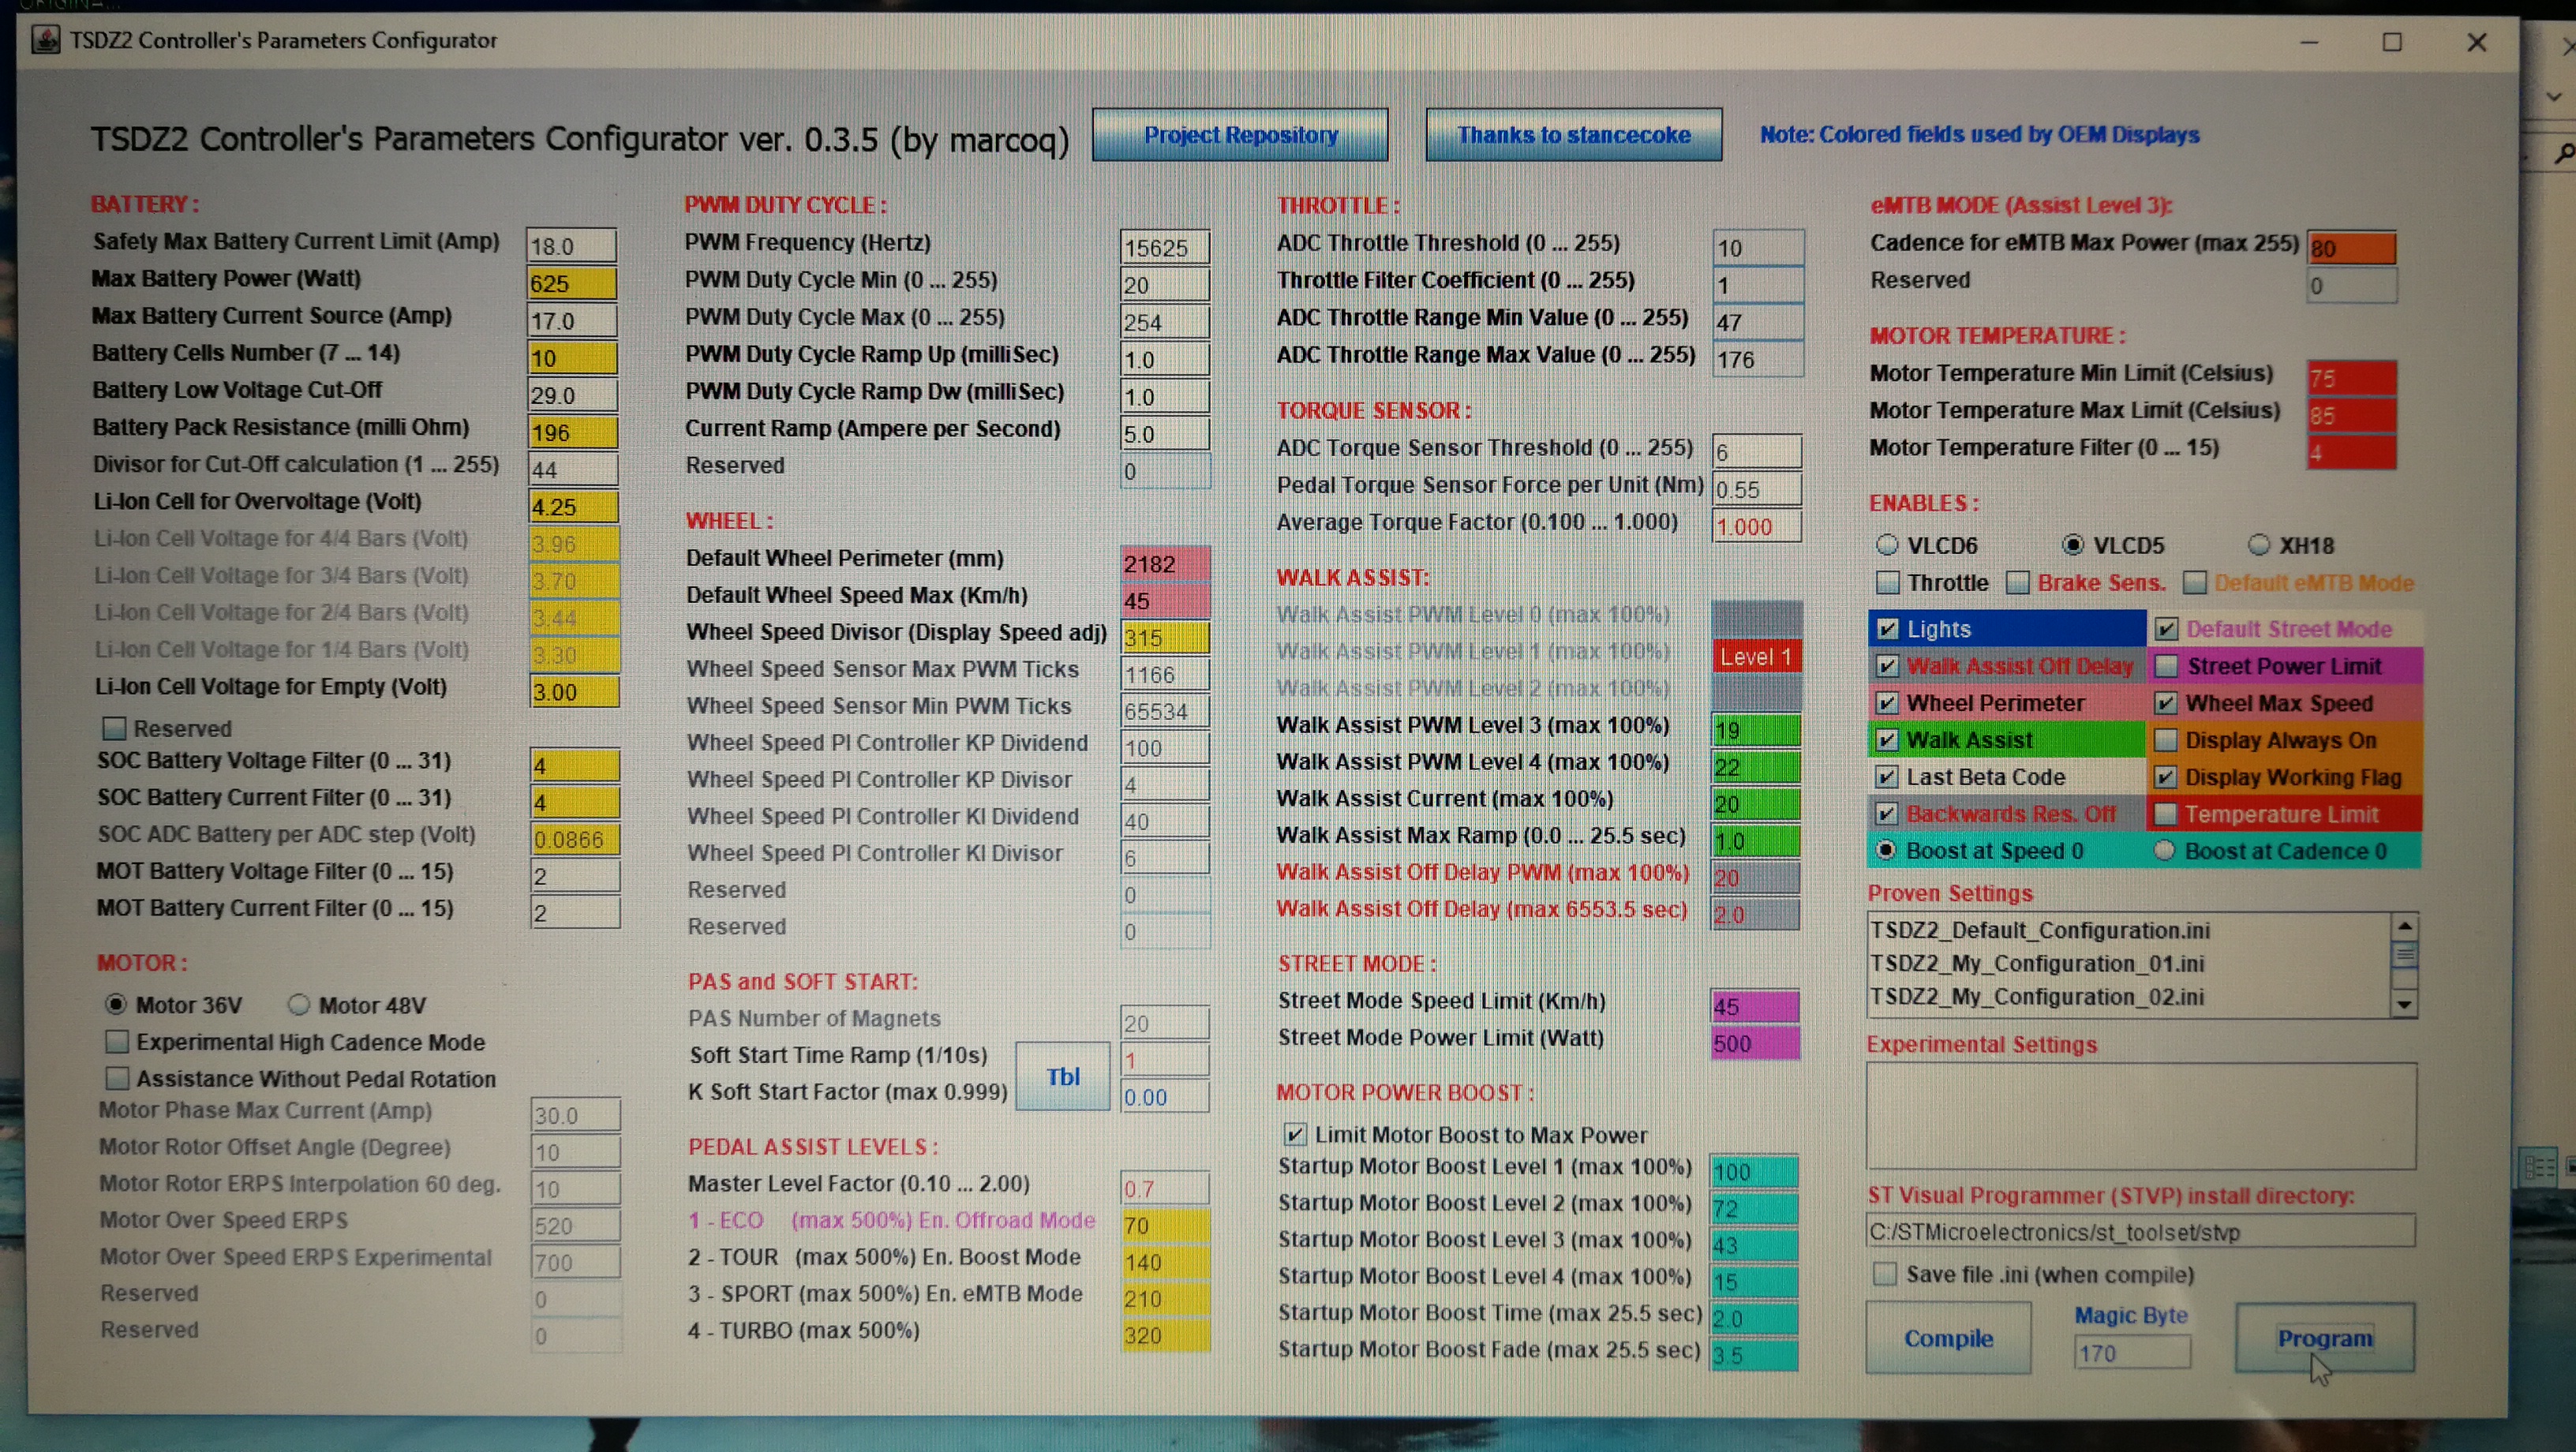Click Proven Settings scrollbar up arrow
Screen dimensions: 2576x1452
[2405, 926]
